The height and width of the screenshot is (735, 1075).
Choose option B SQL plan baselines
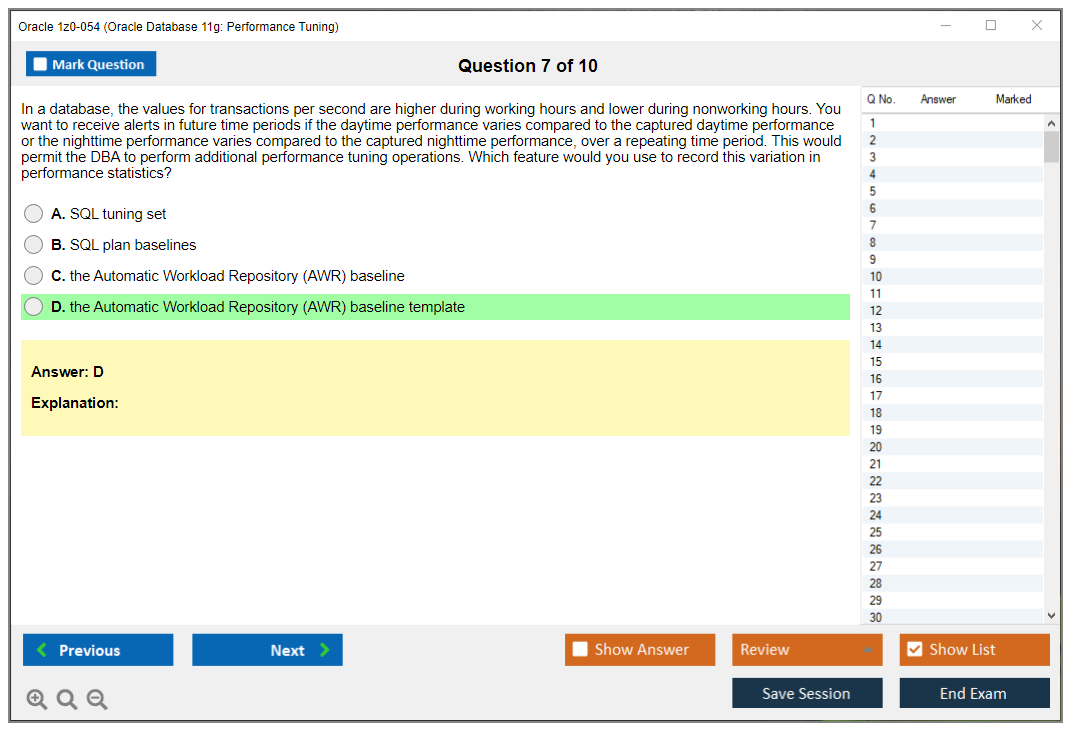(34, 245)
